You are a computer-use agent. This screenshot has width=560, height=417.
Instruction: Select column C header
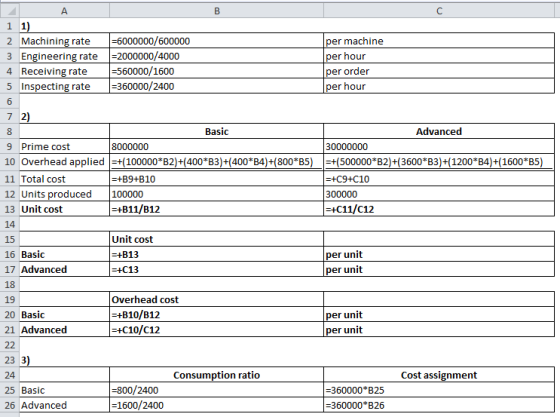[439, 11]
